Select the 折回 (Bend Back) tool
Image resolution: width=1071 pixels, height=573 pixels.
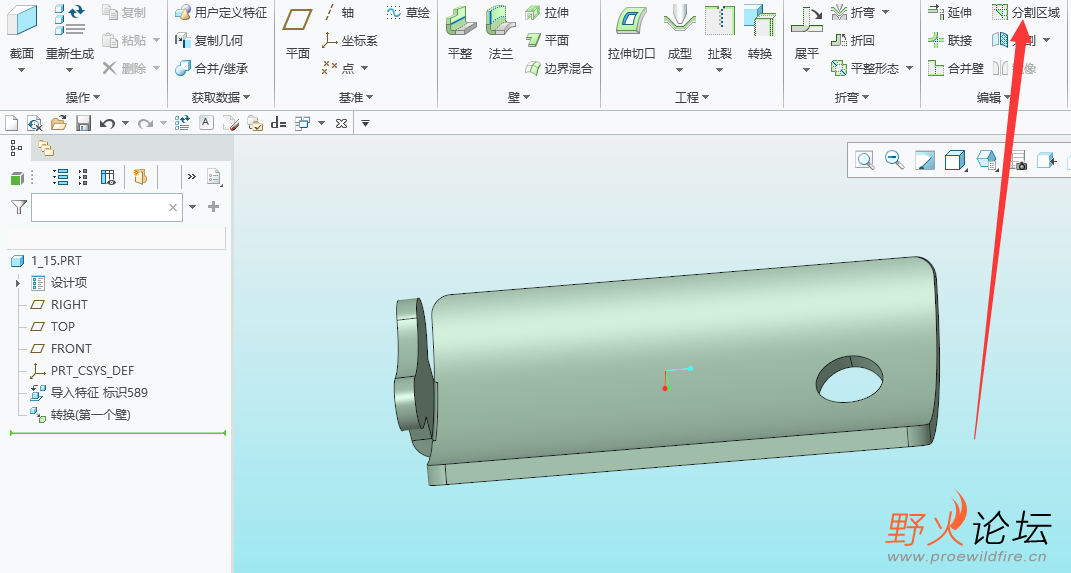point(853,40)
